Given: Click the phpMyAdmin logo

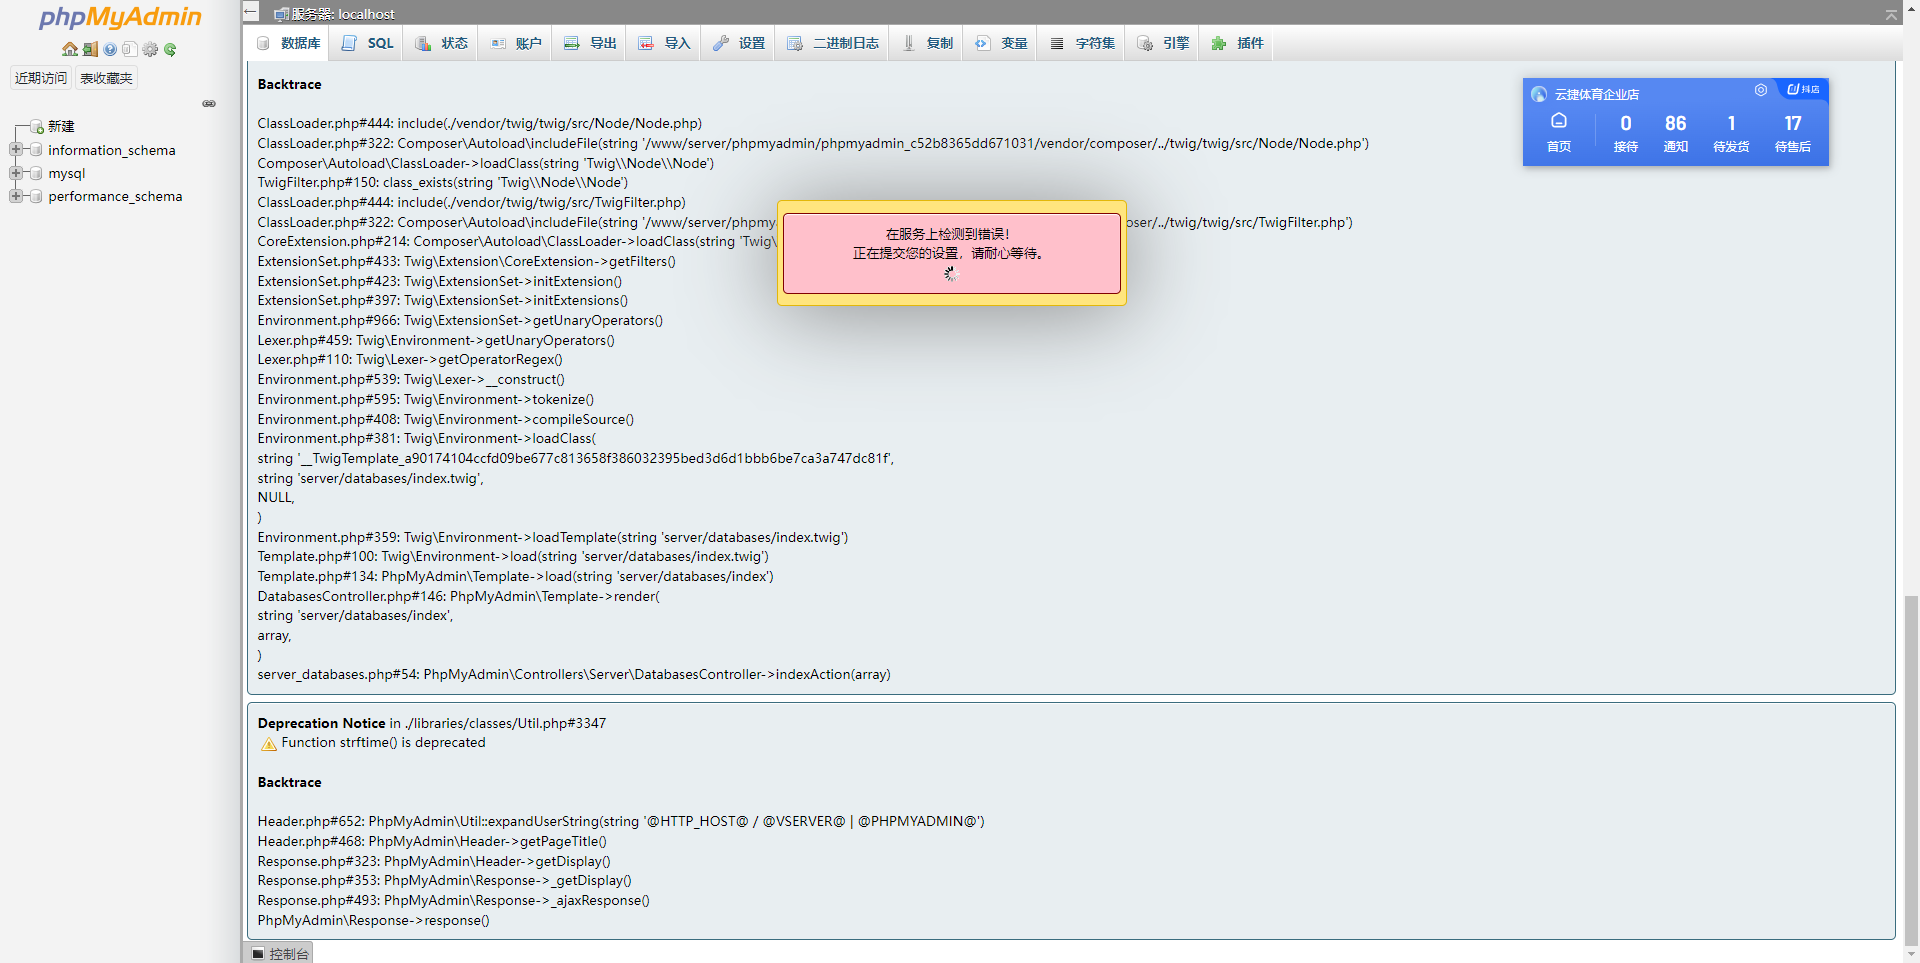Looking at the screenshot, I should tap(120, 18).
